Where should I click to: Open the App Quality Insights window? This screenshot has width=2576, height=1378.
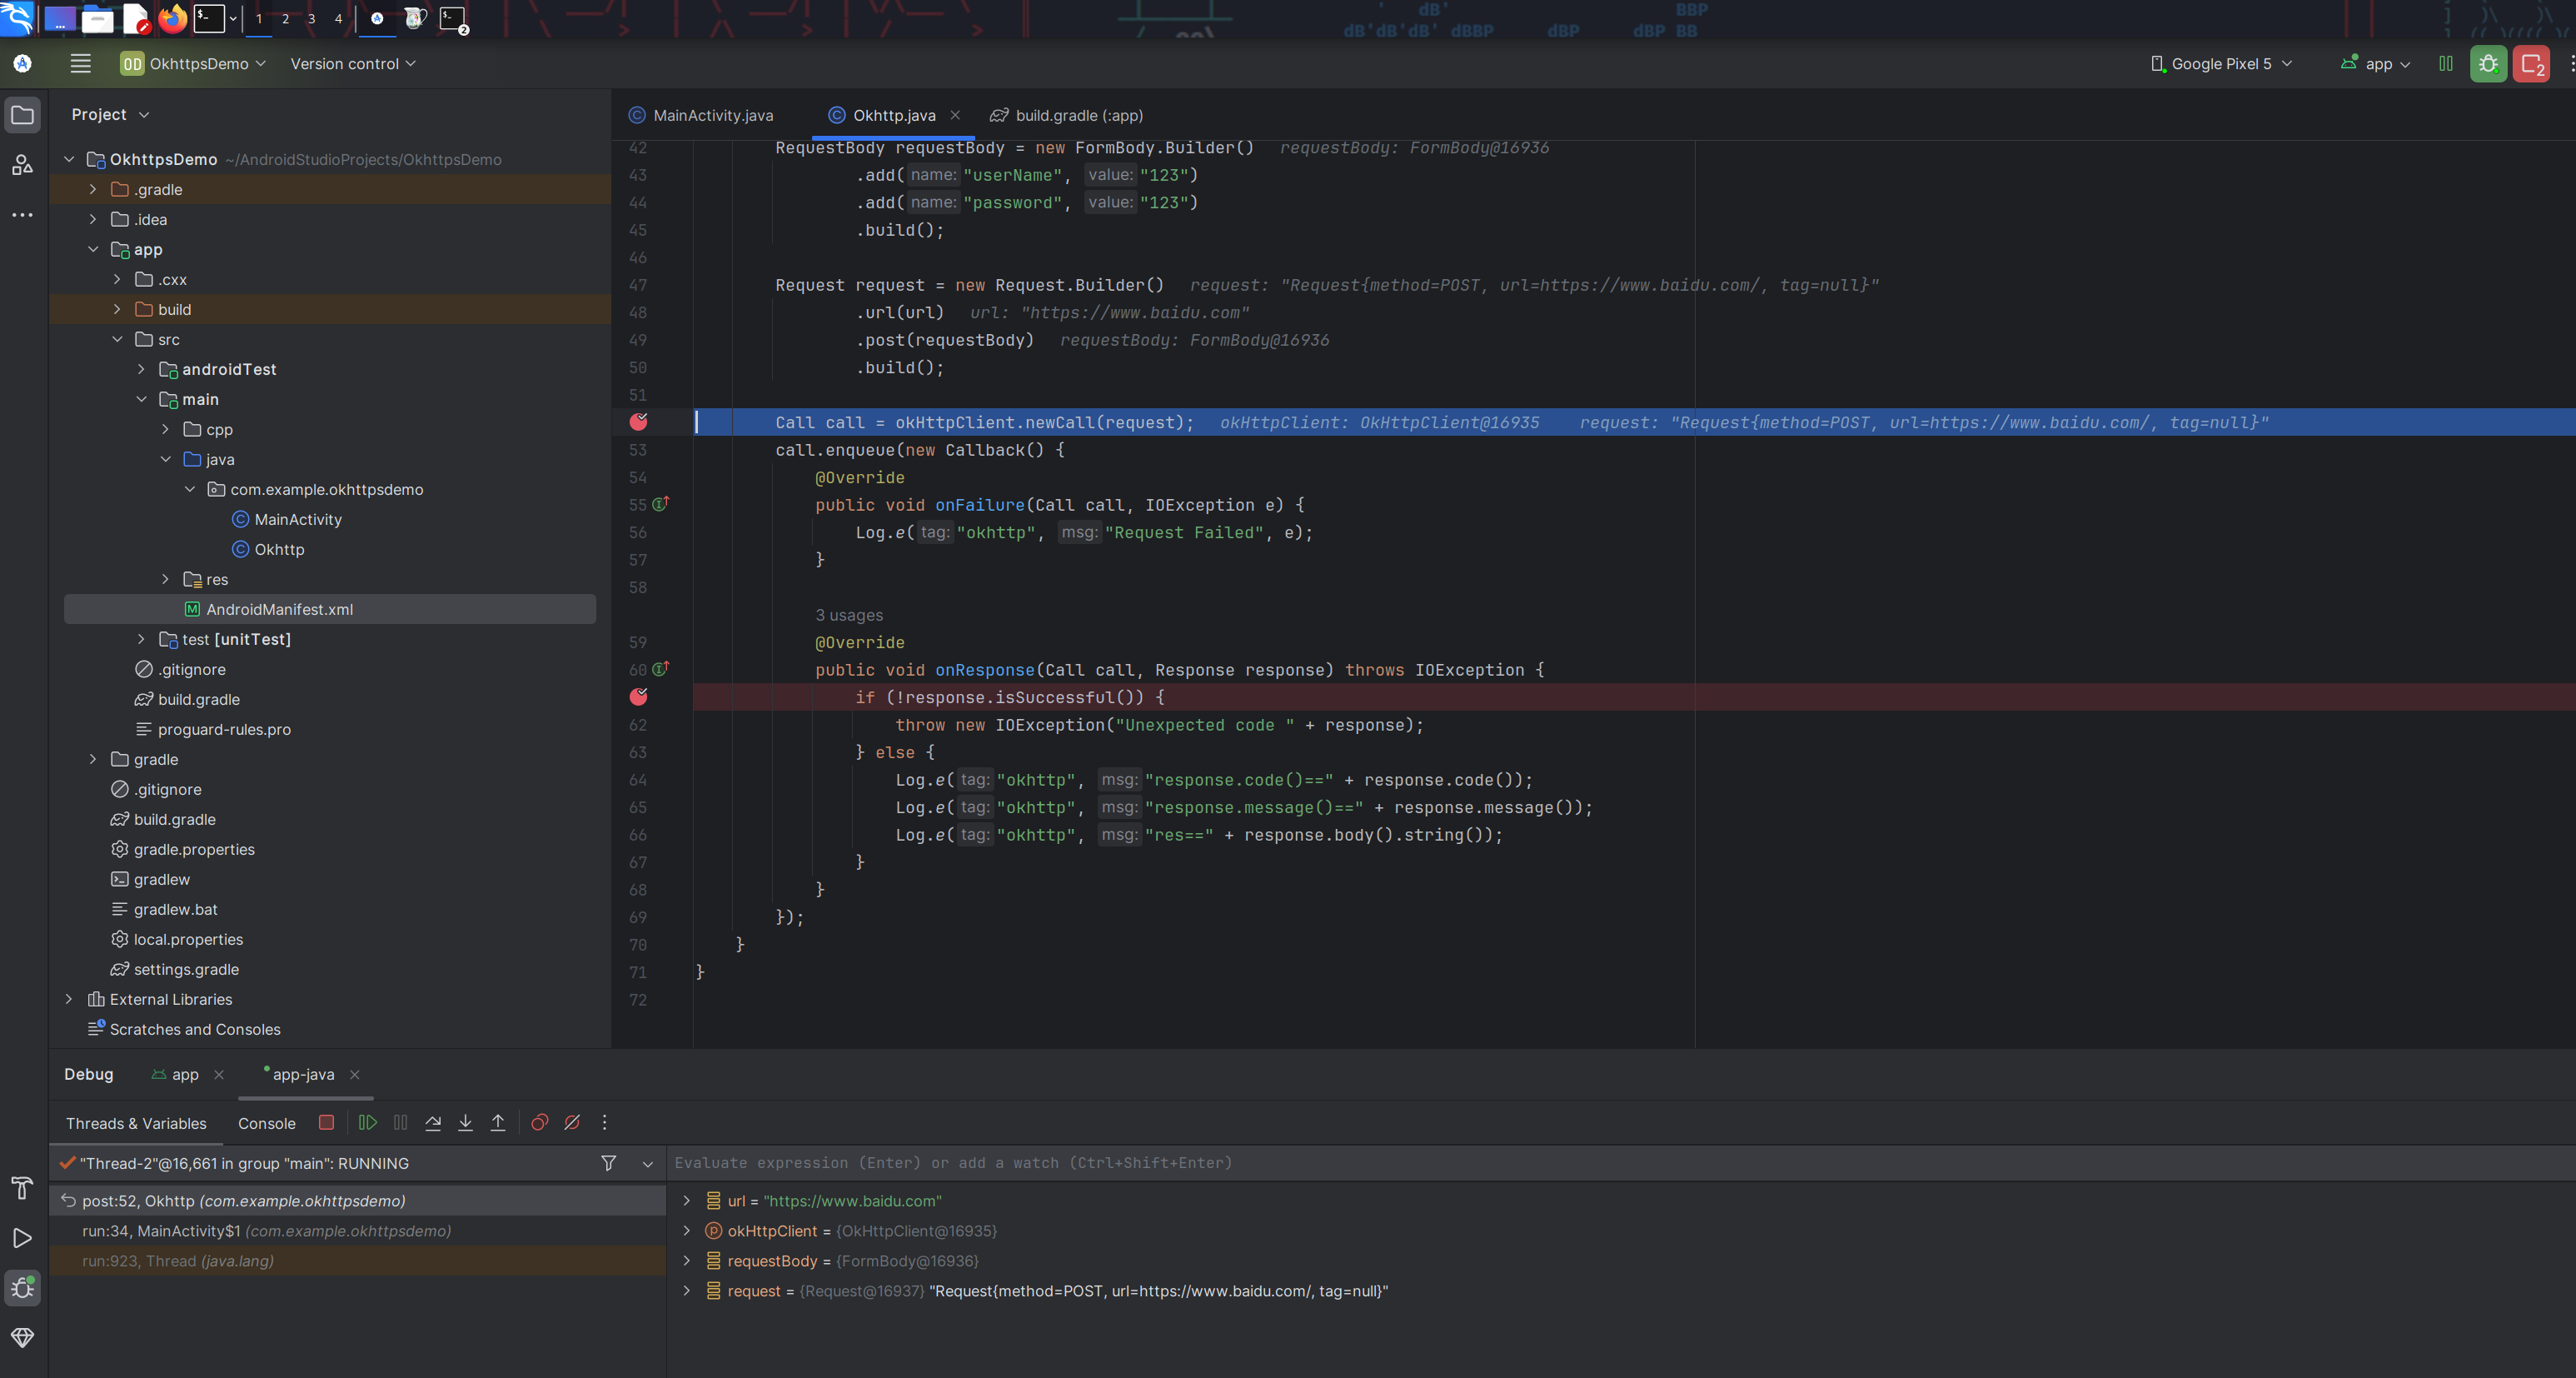(x=22, y=1338)
